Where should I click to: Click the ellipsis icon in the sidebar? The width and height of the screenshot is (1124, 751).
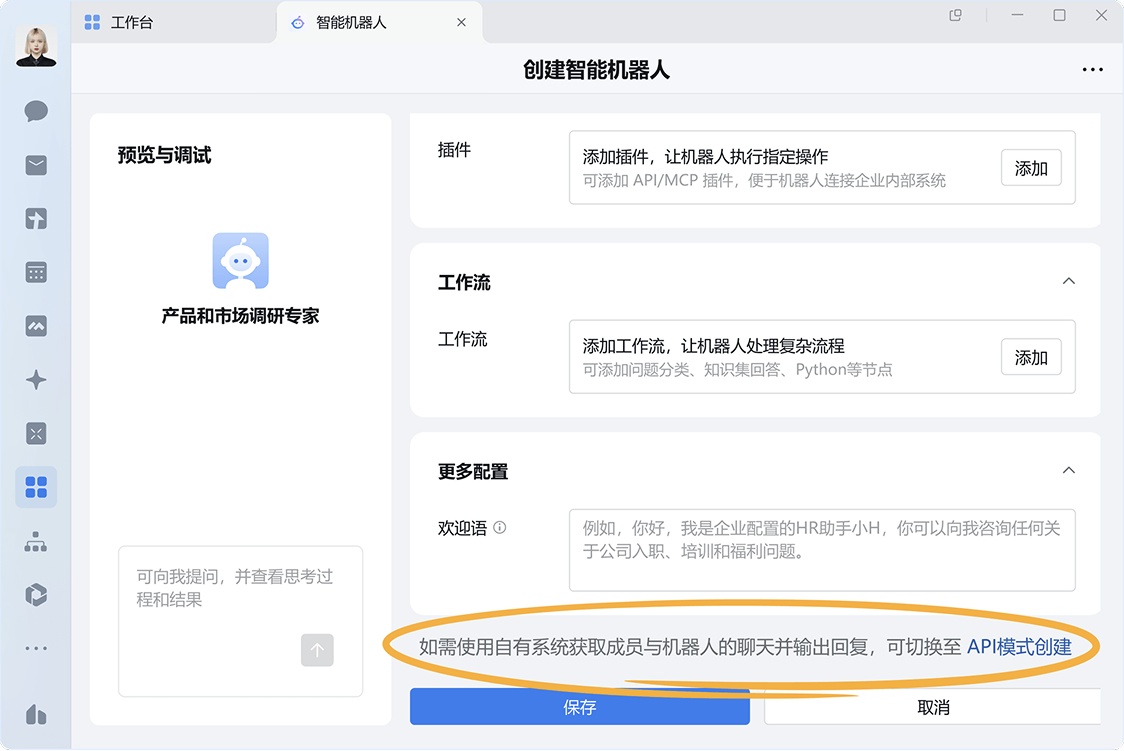tap(35, 647)
